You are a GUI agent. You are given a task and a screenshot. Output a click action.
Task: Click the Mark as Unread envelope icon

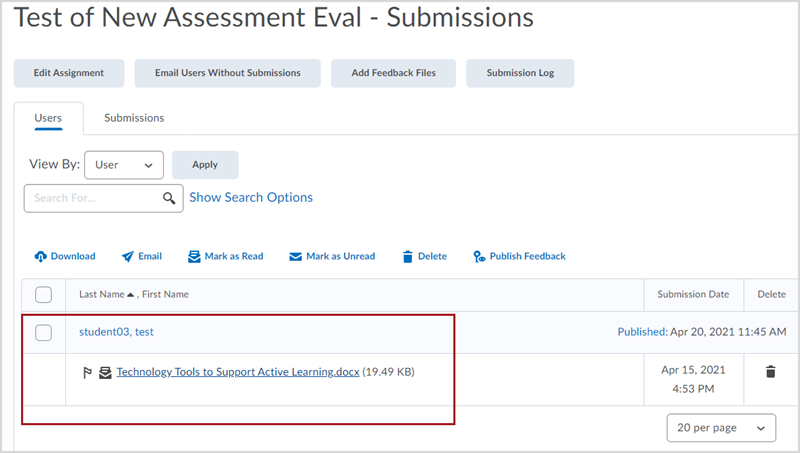[295, 257]
